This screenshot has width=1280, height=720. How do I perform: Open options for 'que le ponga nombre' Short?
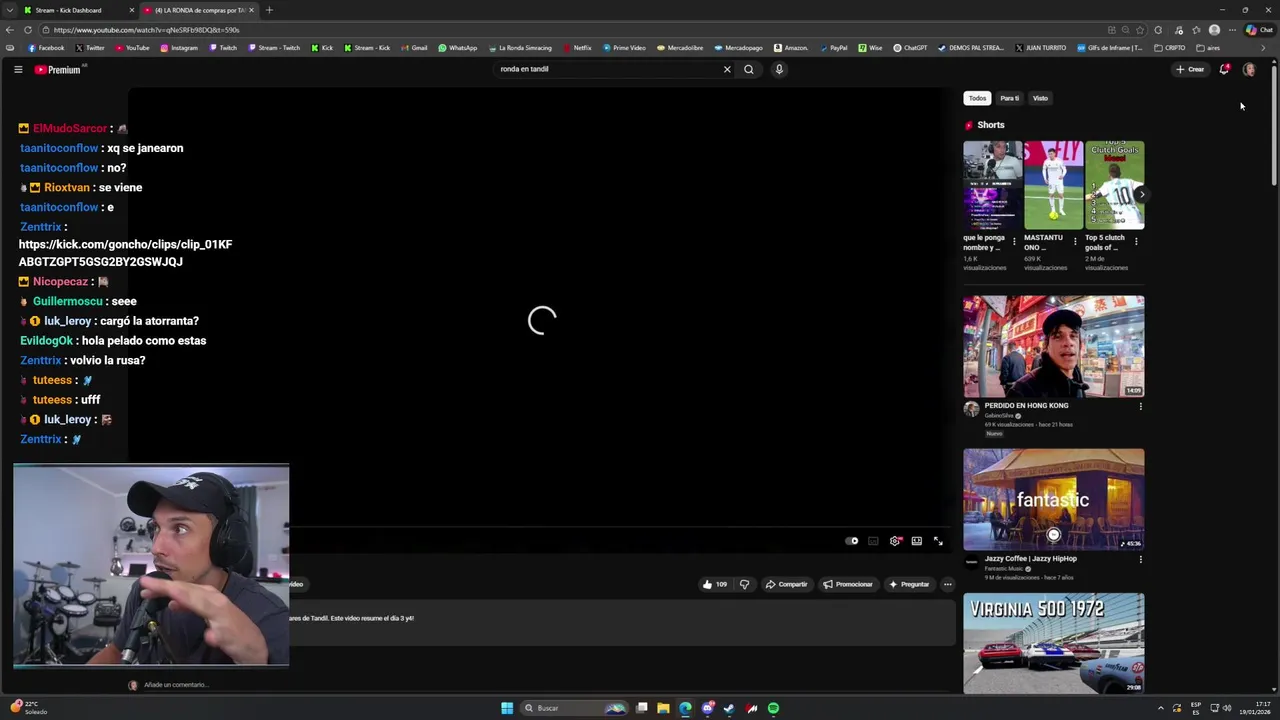tap(1014, 241)
